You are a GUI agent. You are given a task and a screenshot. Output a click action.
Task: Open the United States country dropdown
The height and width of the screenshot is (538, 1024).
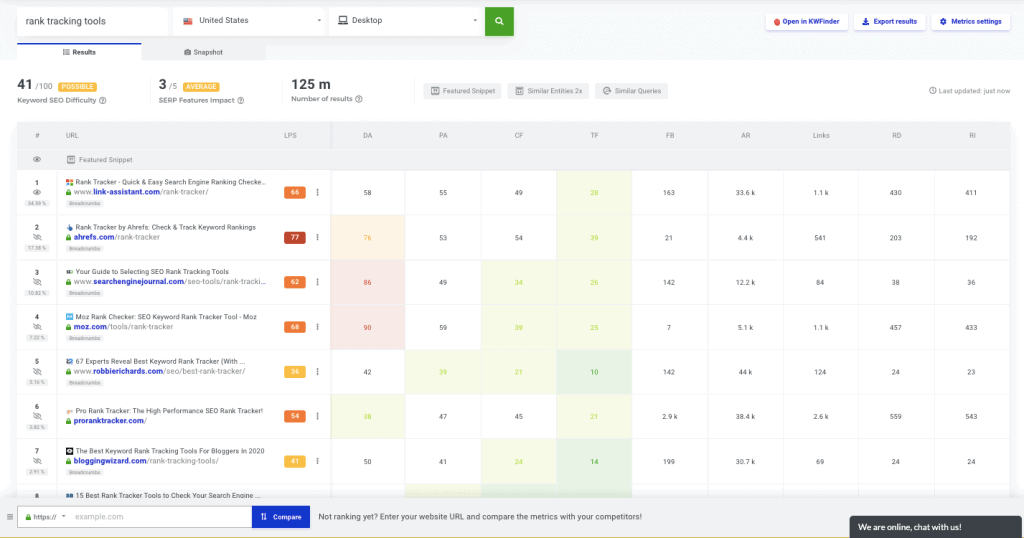(x=249, y=21)
